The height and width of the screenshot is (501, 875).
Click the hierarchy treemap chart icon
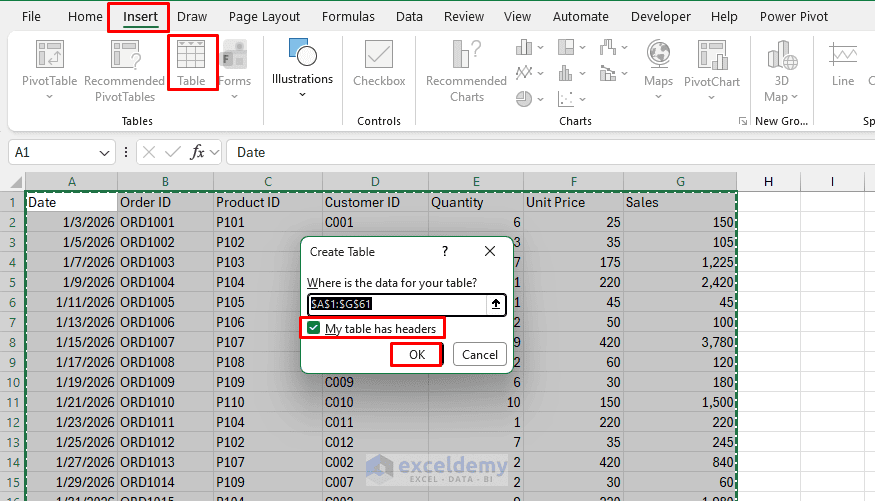point(566,47)
